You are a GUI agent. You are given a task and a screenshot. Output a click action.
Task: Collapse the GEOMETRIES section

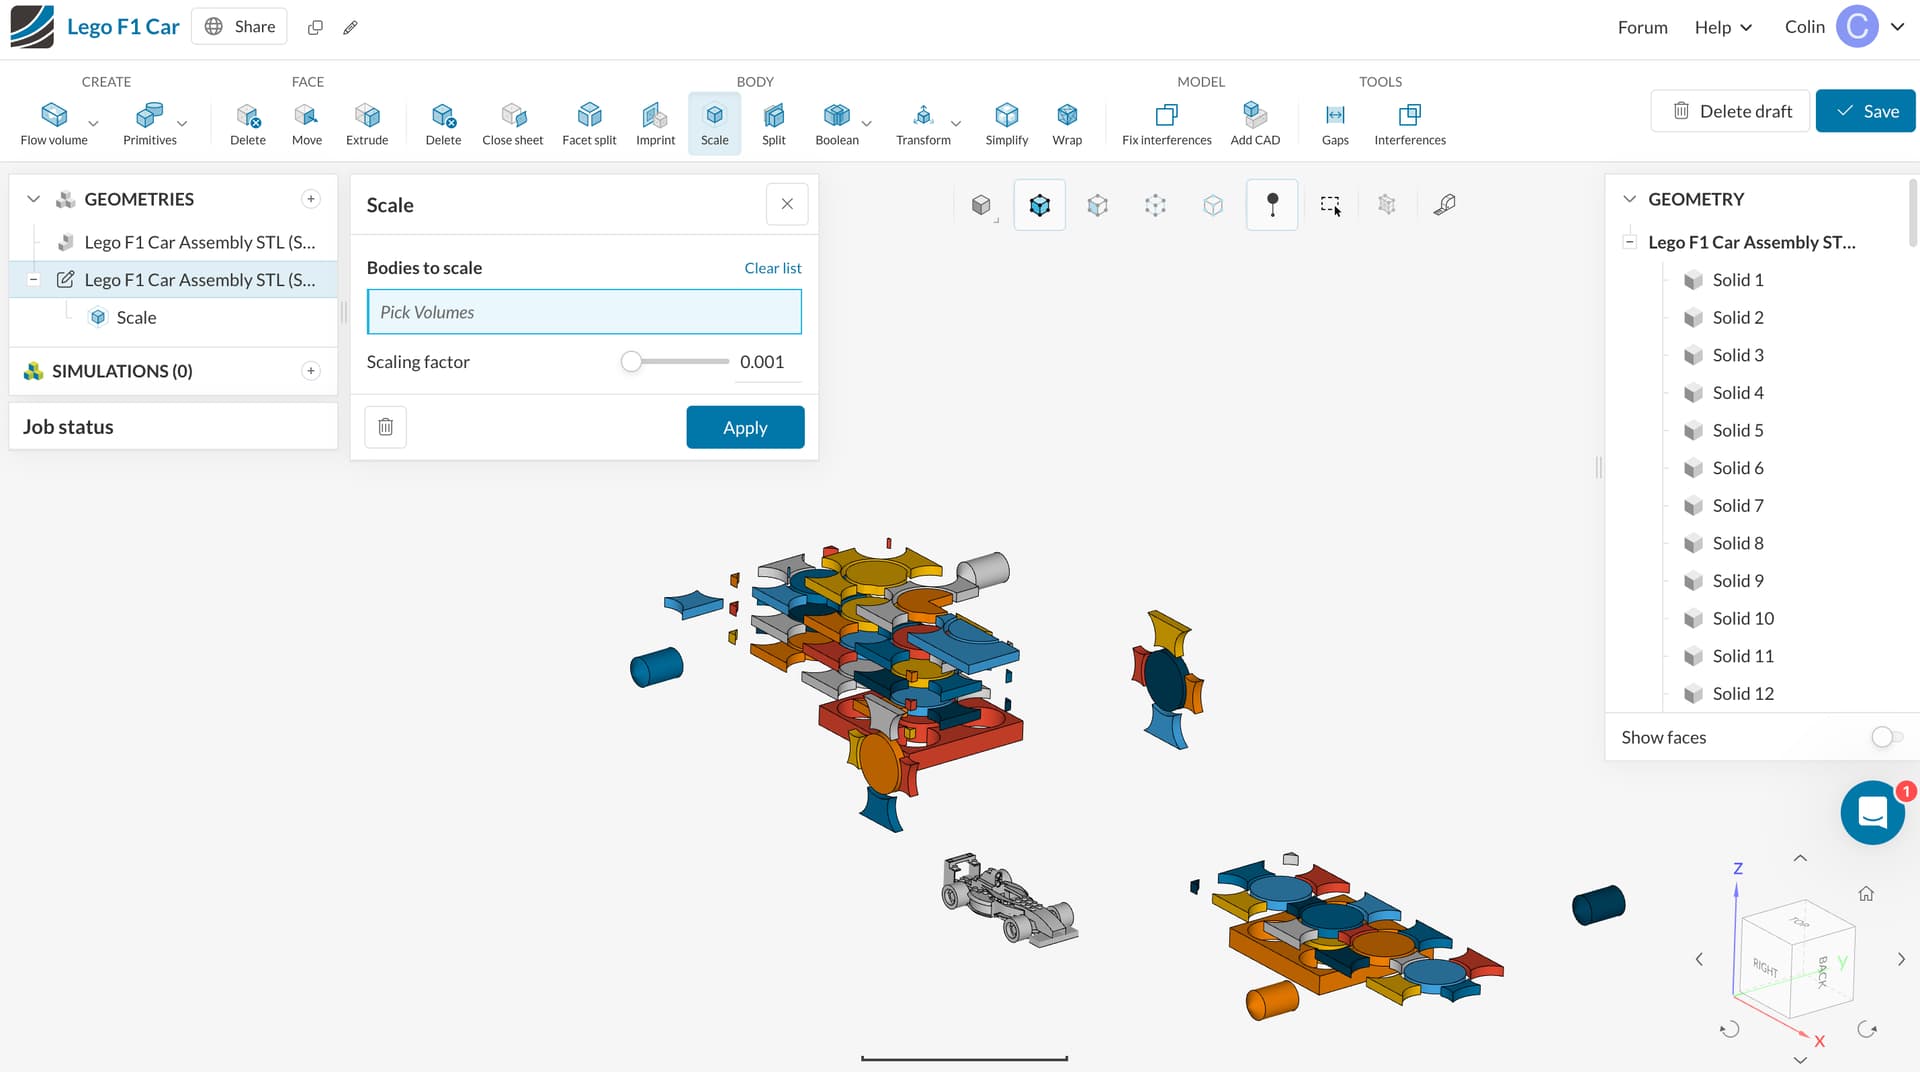pos(33,199)
